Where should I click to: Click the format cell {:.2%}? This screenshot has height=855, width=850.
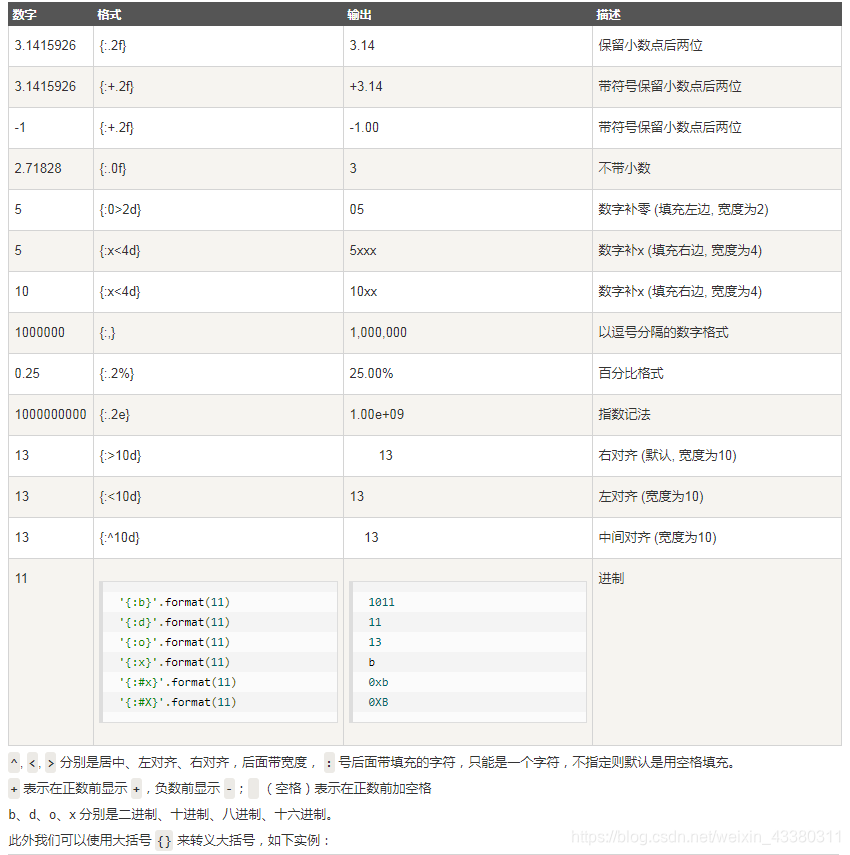click(x=117, y=374)
